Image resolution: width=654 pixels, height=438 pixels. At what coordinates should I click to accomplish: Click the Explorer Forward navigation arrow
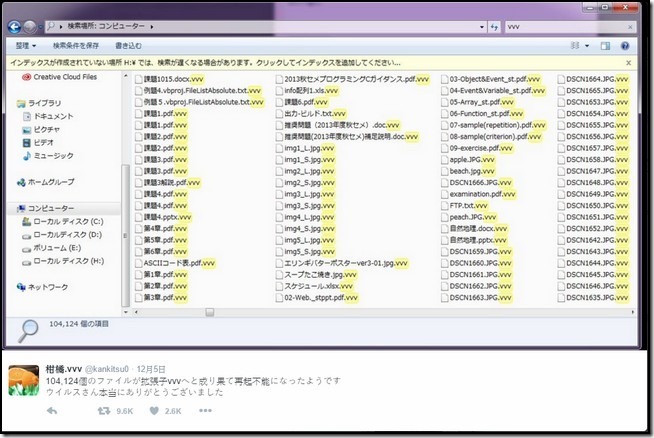30,27
